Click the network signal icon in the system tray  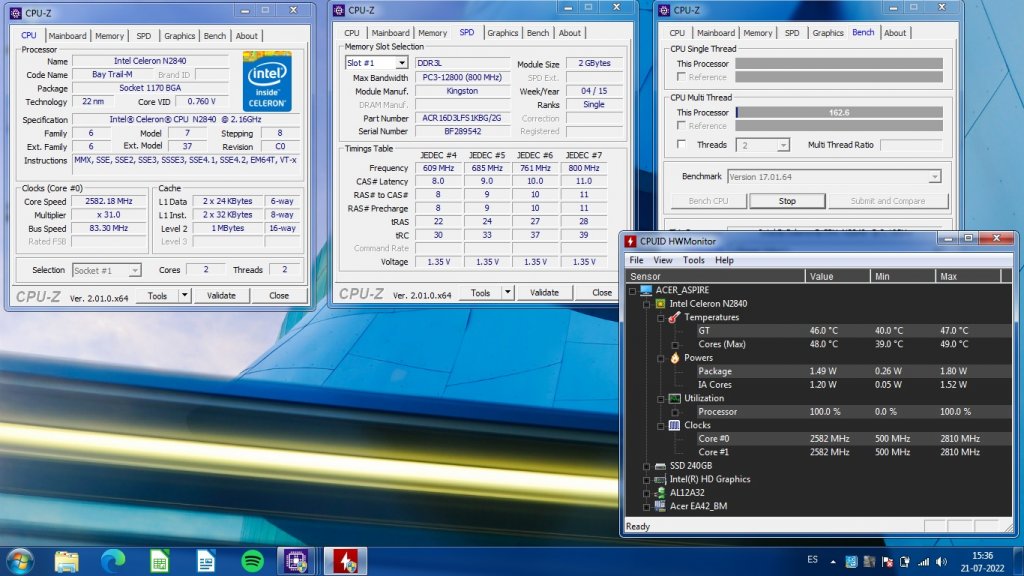tap(923, 562)
